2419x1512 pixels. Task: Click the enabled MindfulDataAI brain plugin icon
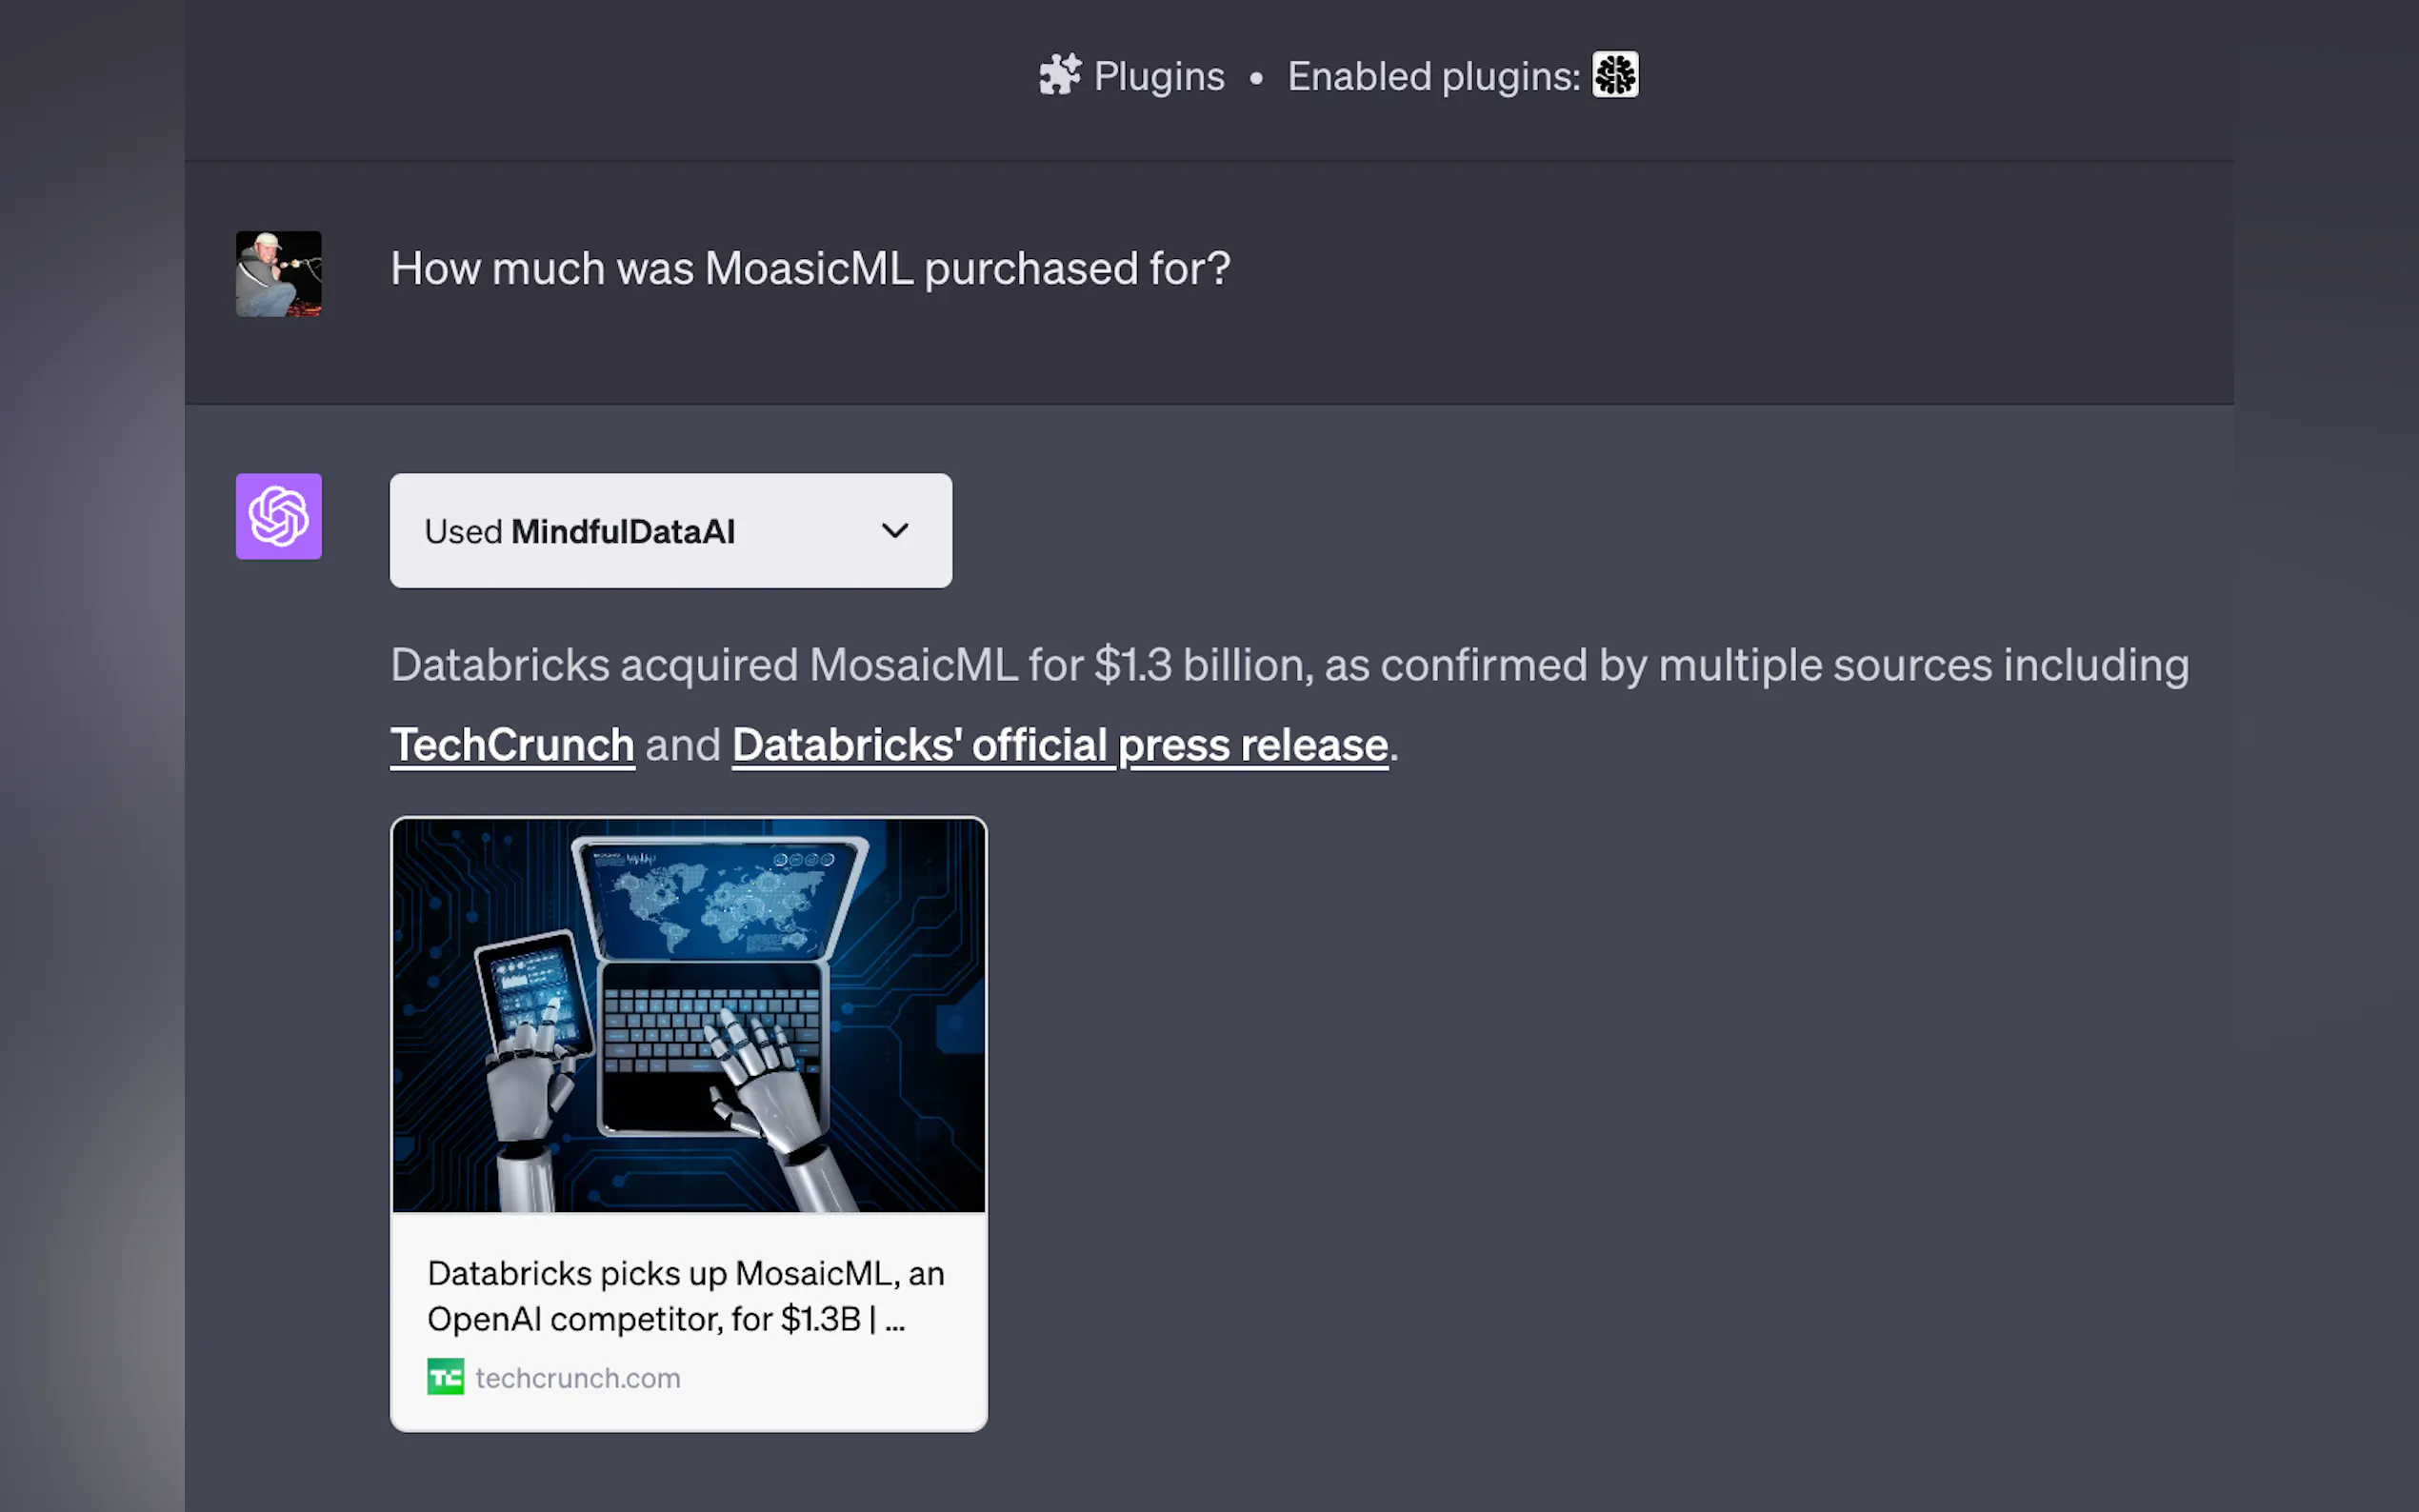point(1614,75)
